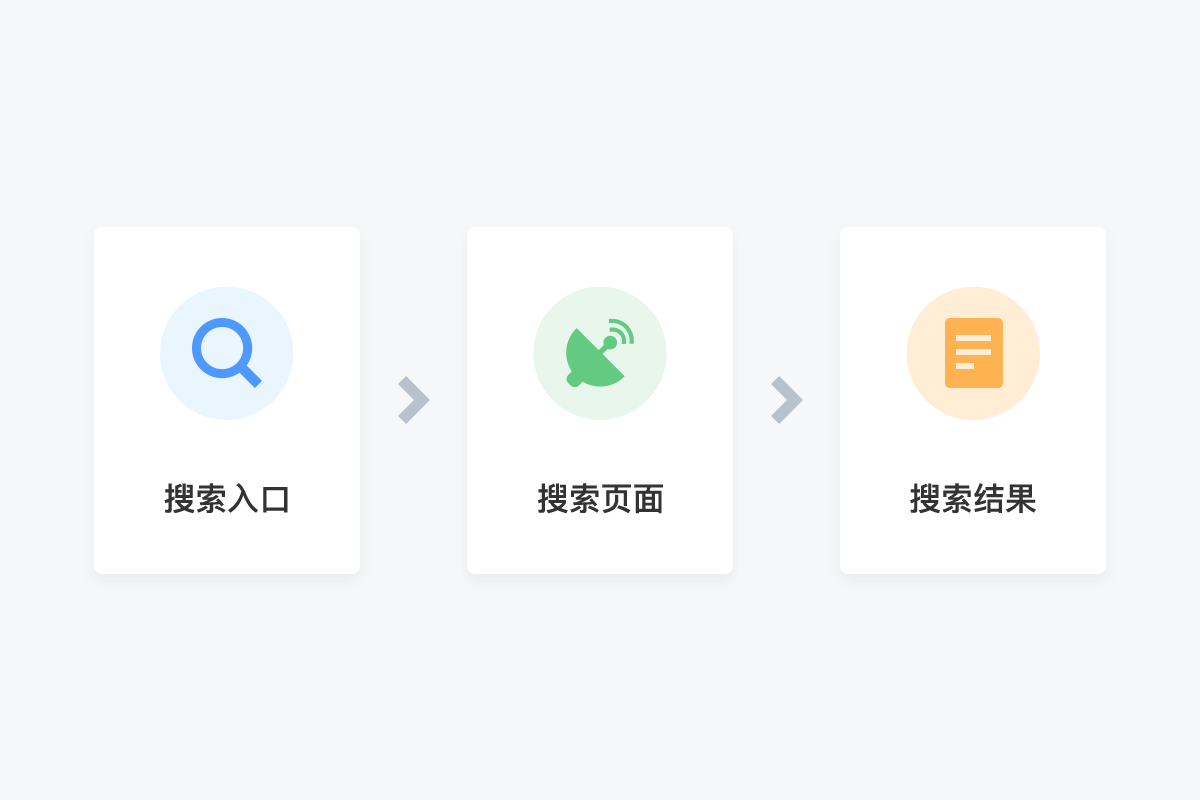This screenshot has width=1200, height=800.
Task: Click the gray page background above cards
Action: (600, 110)
